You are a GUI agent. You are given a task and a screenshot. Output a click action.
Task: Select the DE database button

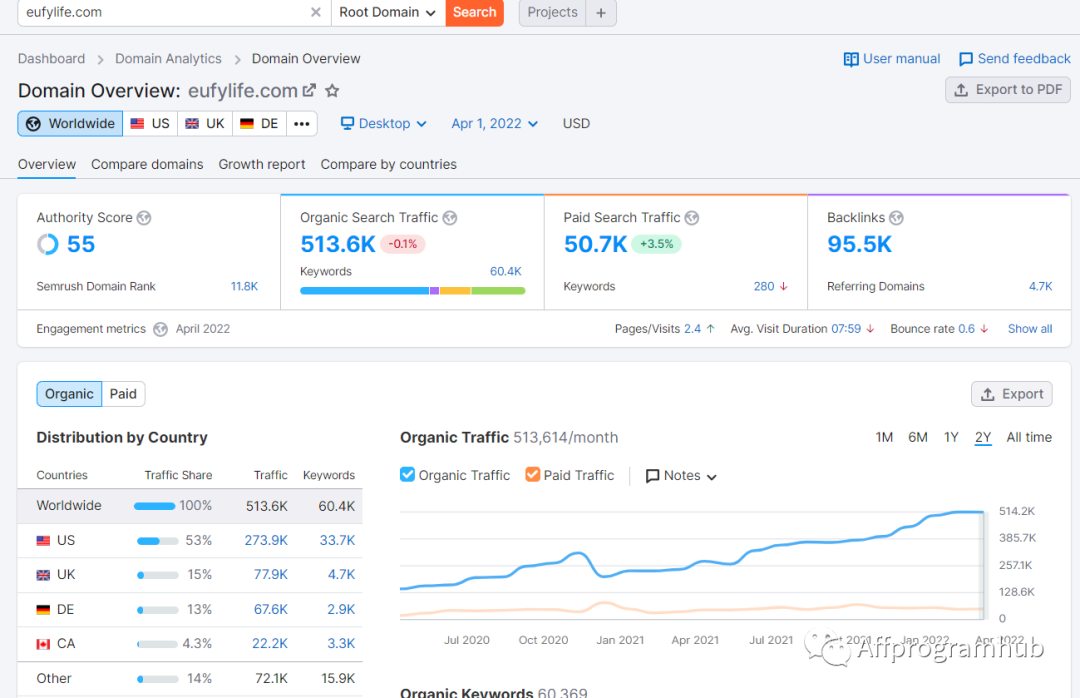click(x=259, y=124)
